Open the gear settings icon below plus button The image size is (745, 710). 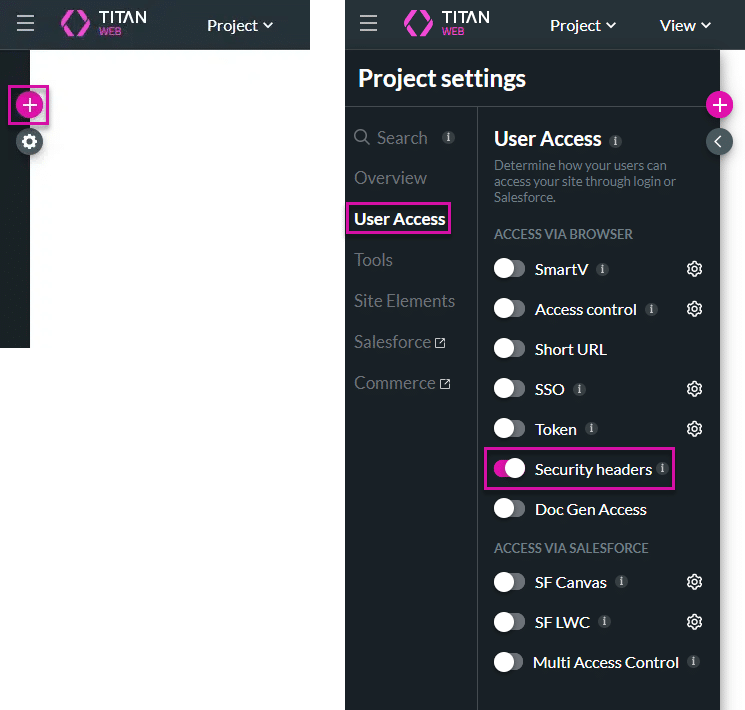(x=30, y=142)
